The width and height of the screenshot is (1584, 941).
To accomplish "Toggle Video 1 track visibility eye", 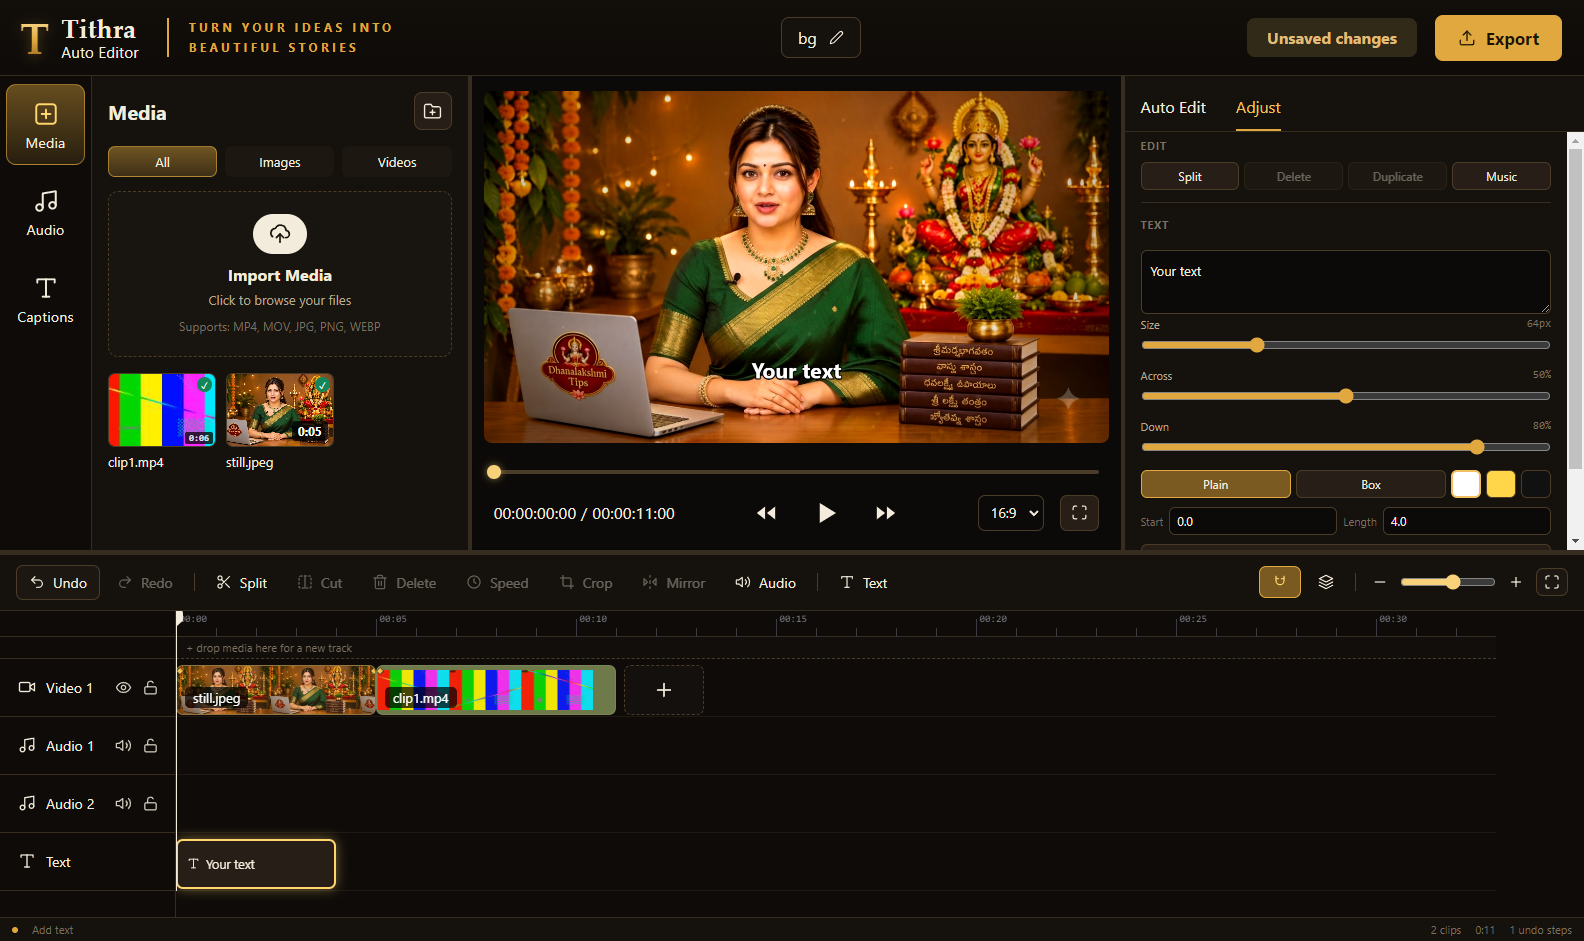I will click(123, 688).
